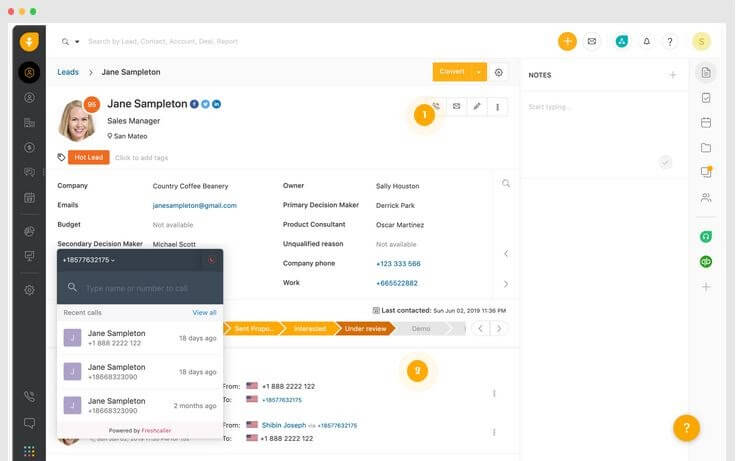Open the apps grid switcher icon
The image size is (739, 461).
coord(29,451)
